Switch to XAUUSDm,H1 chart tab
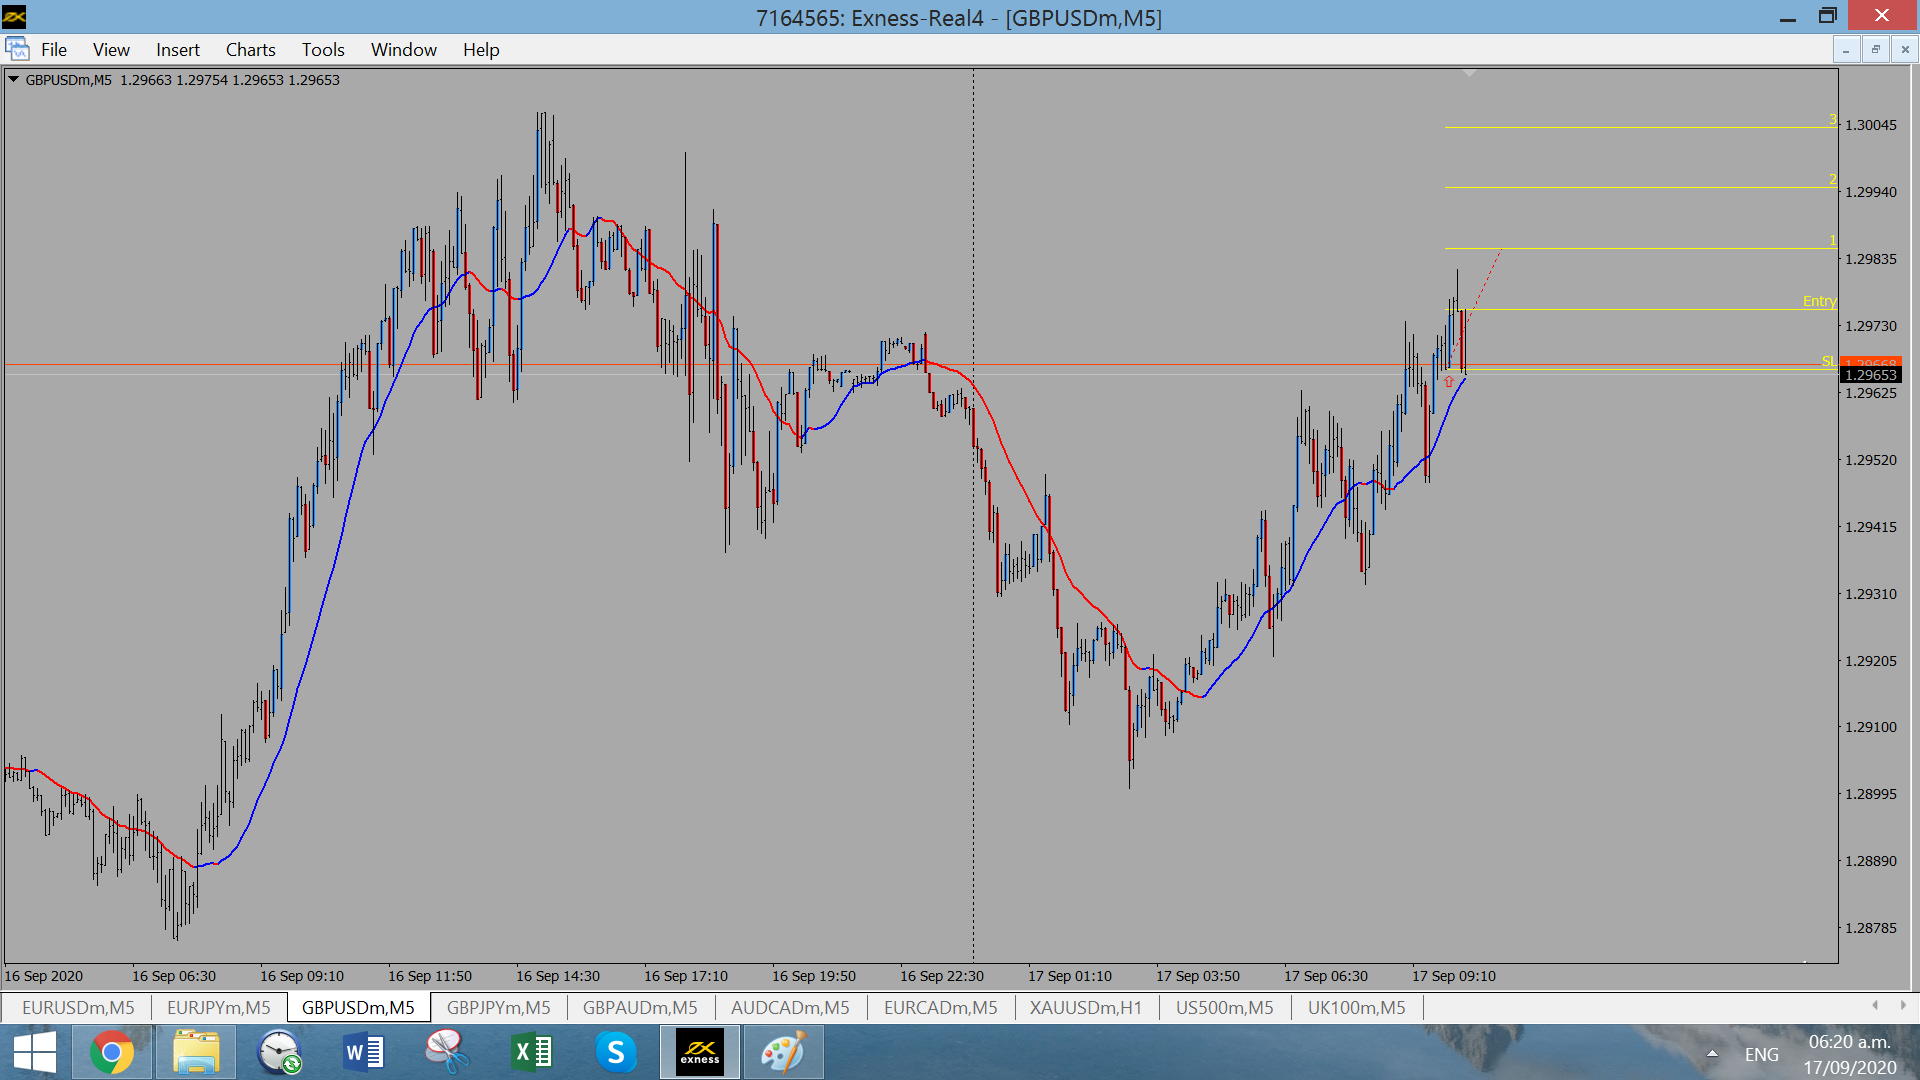 click(1085, 1007)
